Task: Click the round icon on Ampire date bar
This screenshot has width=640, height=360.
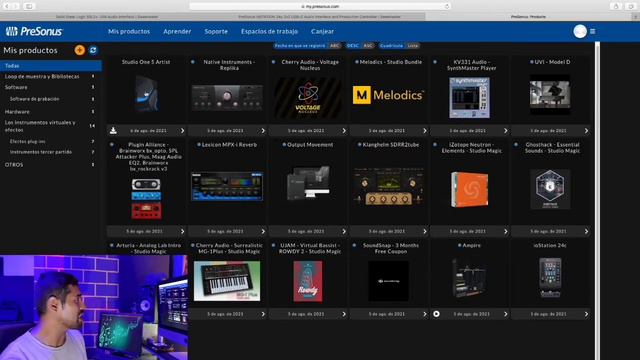Action: [436, 314]
